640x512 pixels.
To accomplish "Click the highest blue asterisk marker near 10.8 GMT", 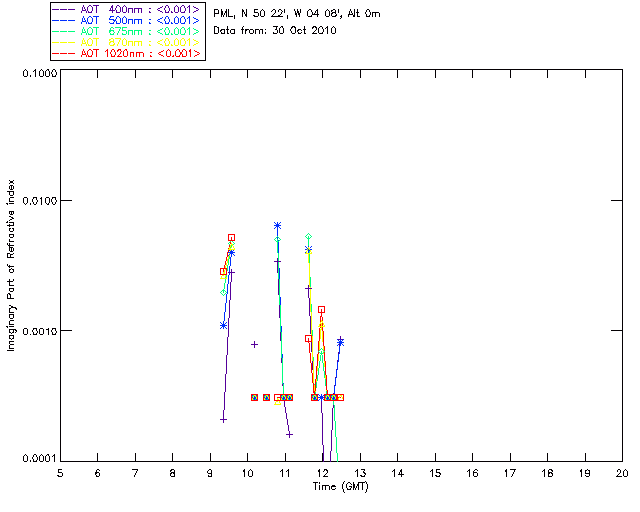I will point(278,226).
